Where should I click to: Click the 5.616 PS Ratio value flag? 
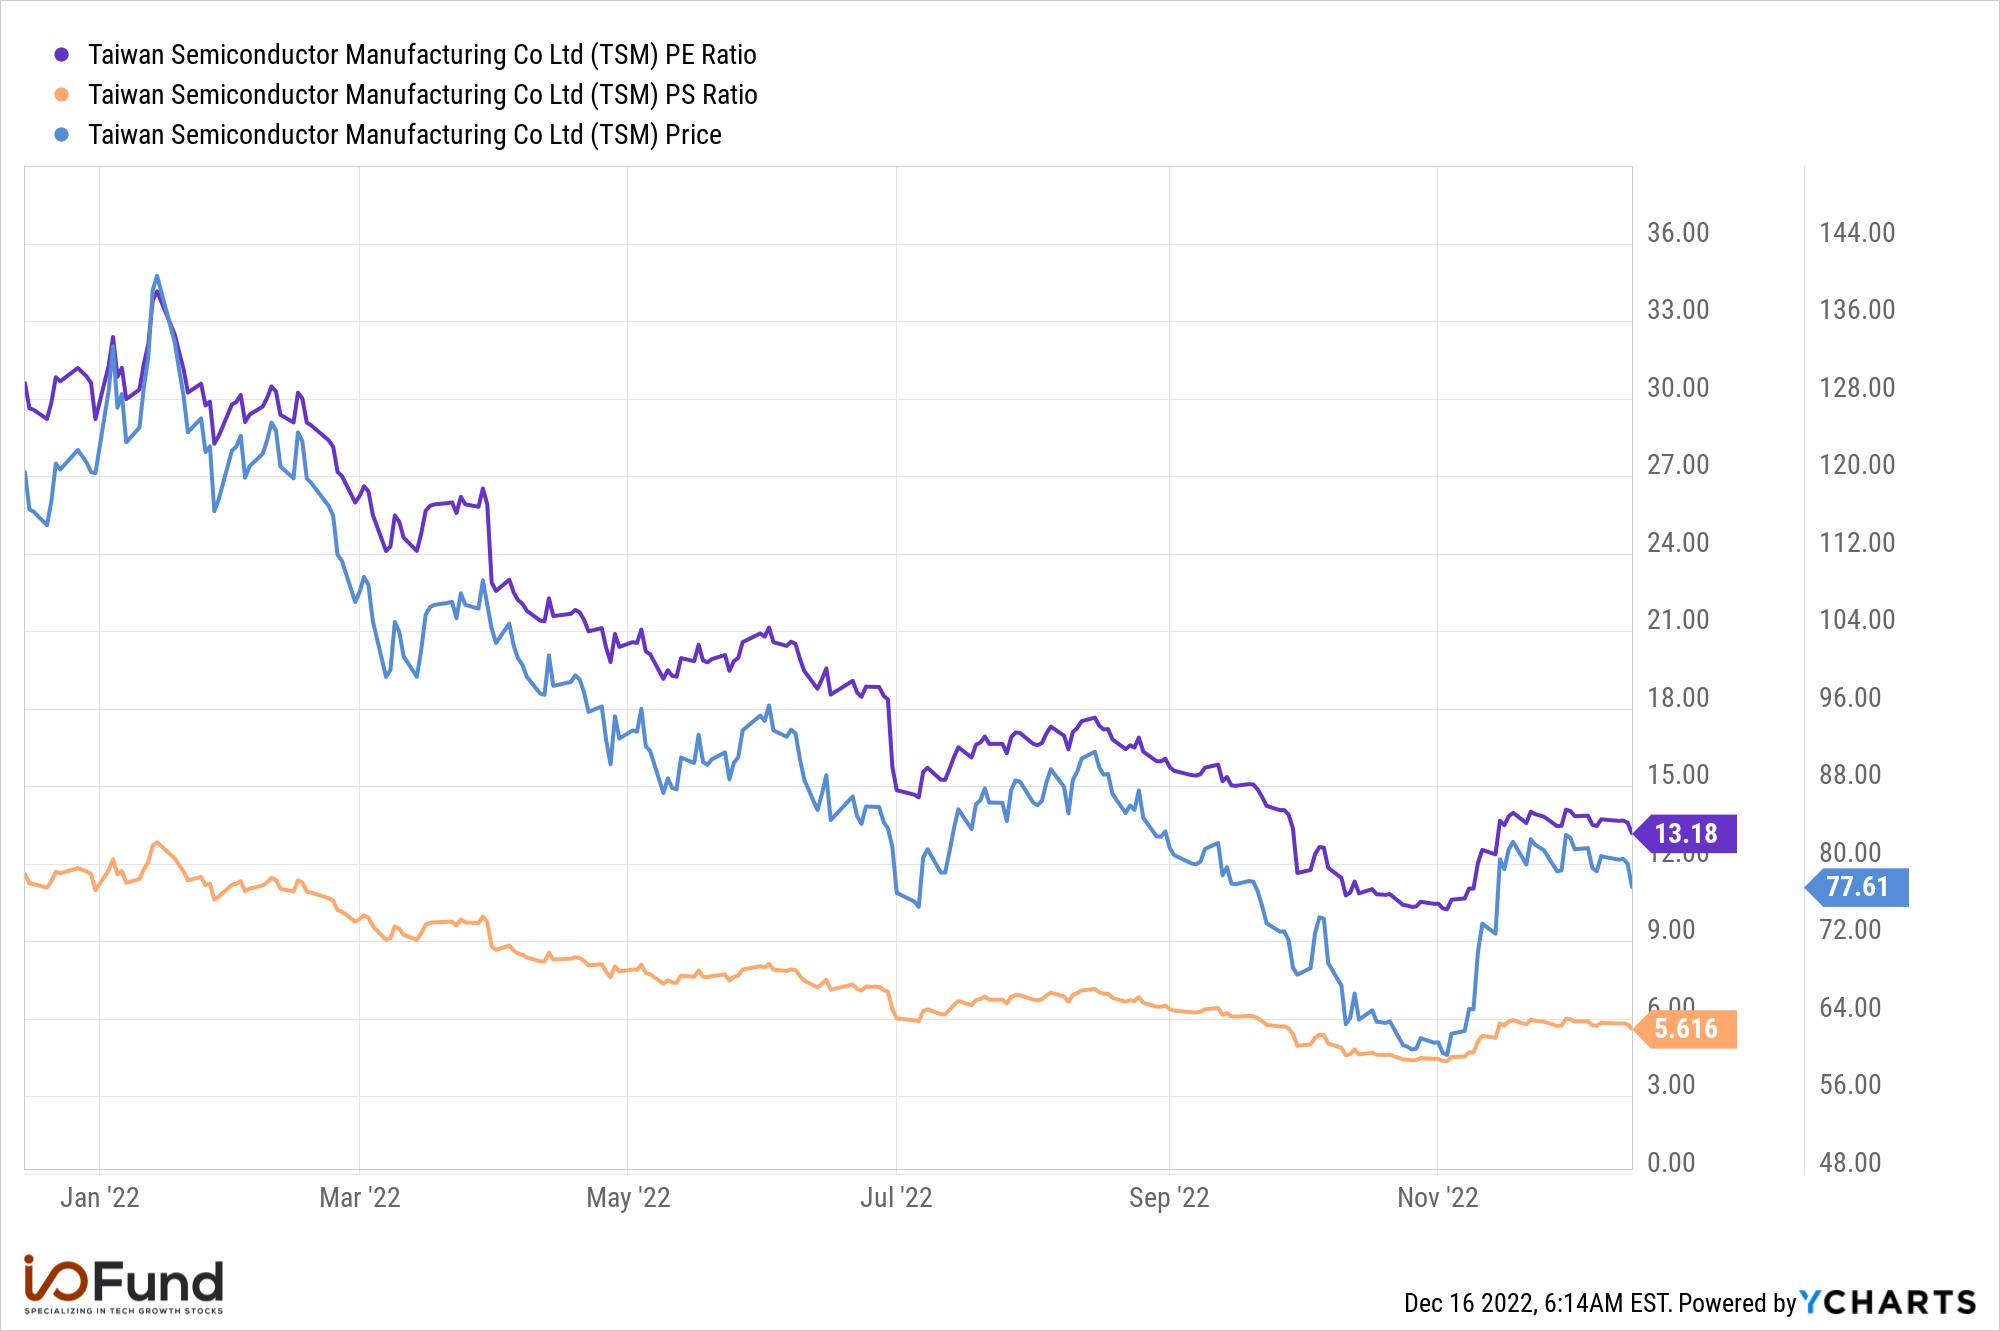1684,1028
